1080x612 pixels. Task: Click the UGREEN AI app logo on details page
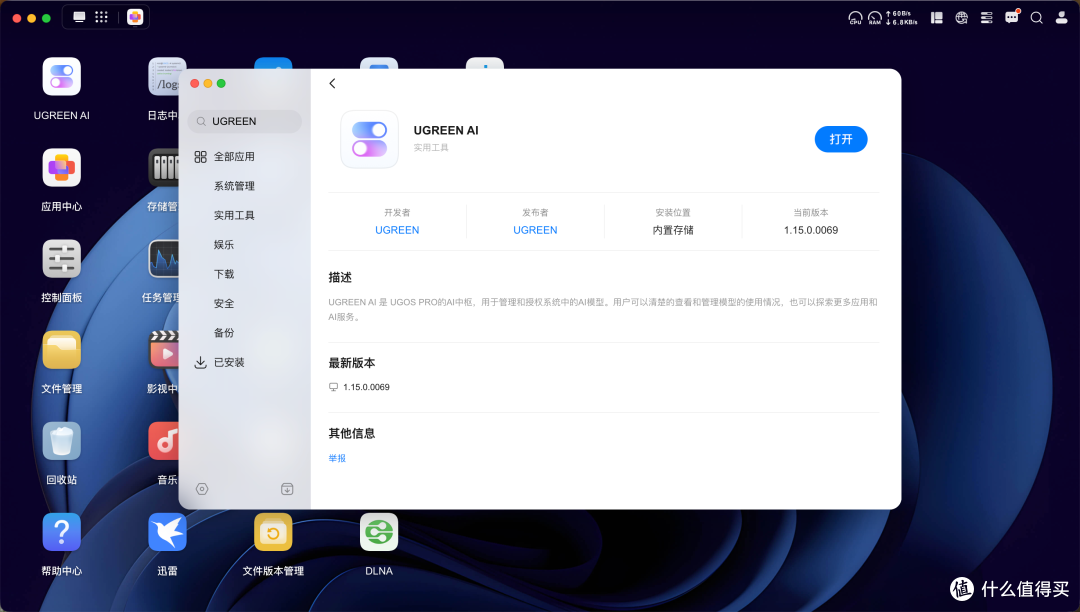click(370, 139)
